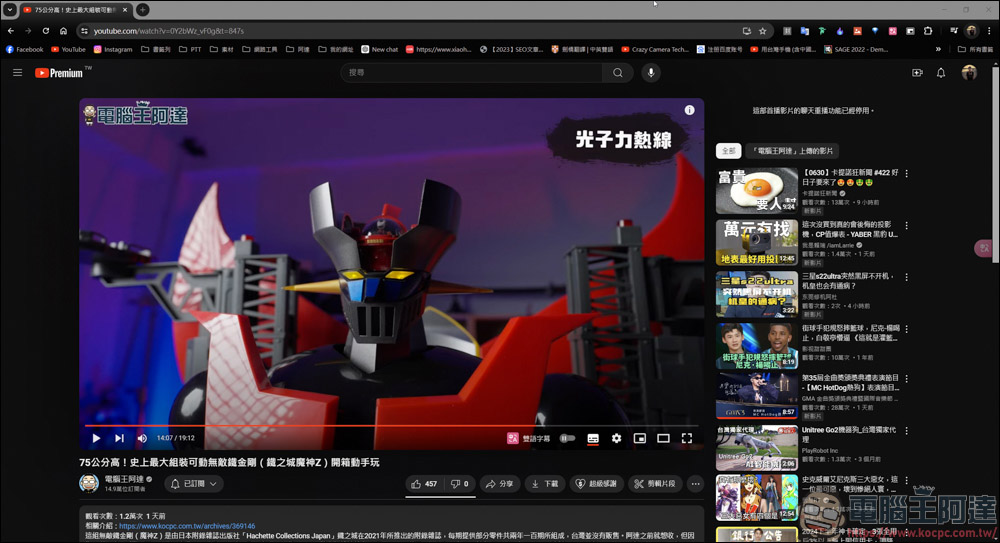Close the YouTube browser tab
The width and height of the screenshot is (1000, 543).
pos(125,10)
